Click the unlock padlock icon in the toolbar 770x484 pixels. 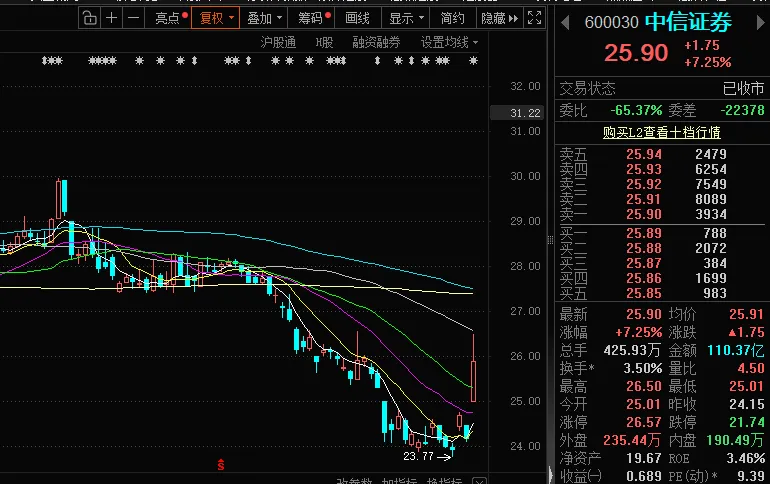pyautogui.click(x=90, y=18)
